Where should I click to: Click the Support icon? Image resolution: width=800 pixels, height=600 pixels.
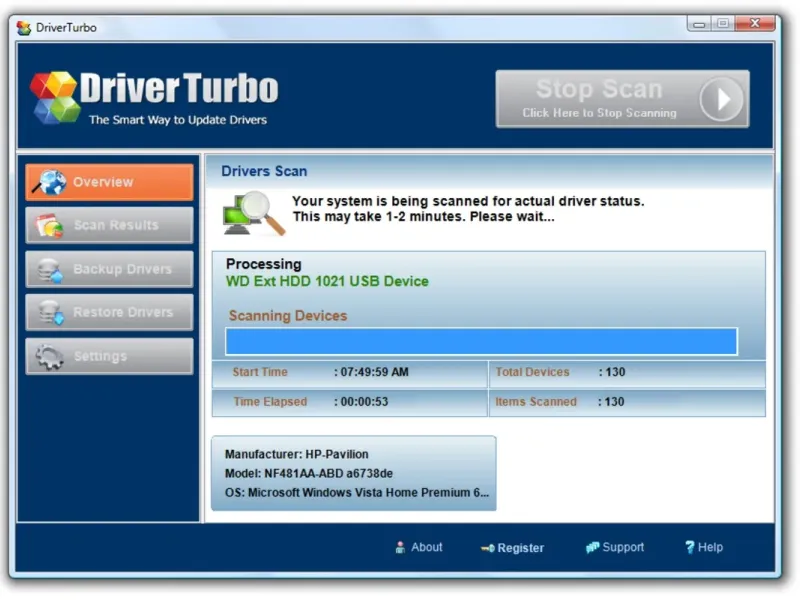592,547
